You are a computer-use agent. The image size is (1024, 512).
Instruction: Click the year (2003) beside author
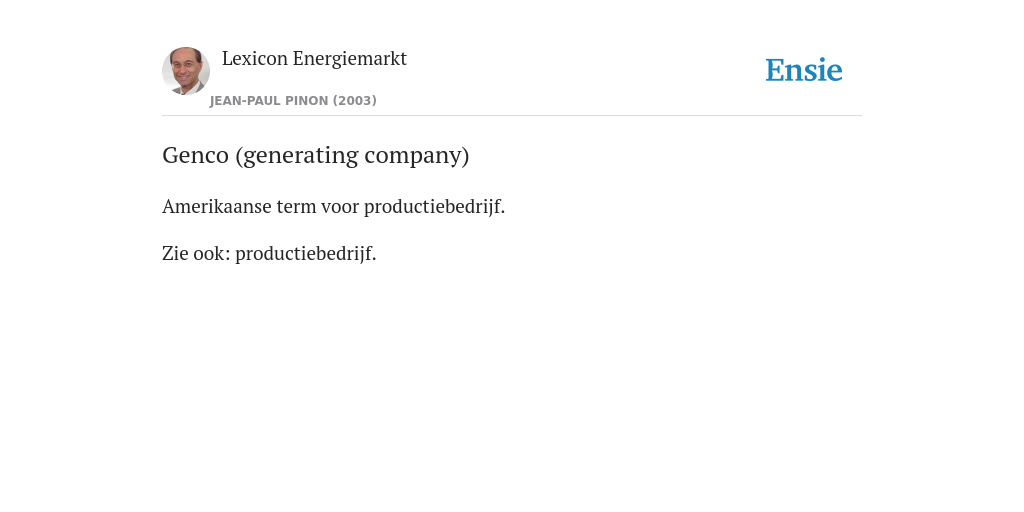click(x=355, y=101)
